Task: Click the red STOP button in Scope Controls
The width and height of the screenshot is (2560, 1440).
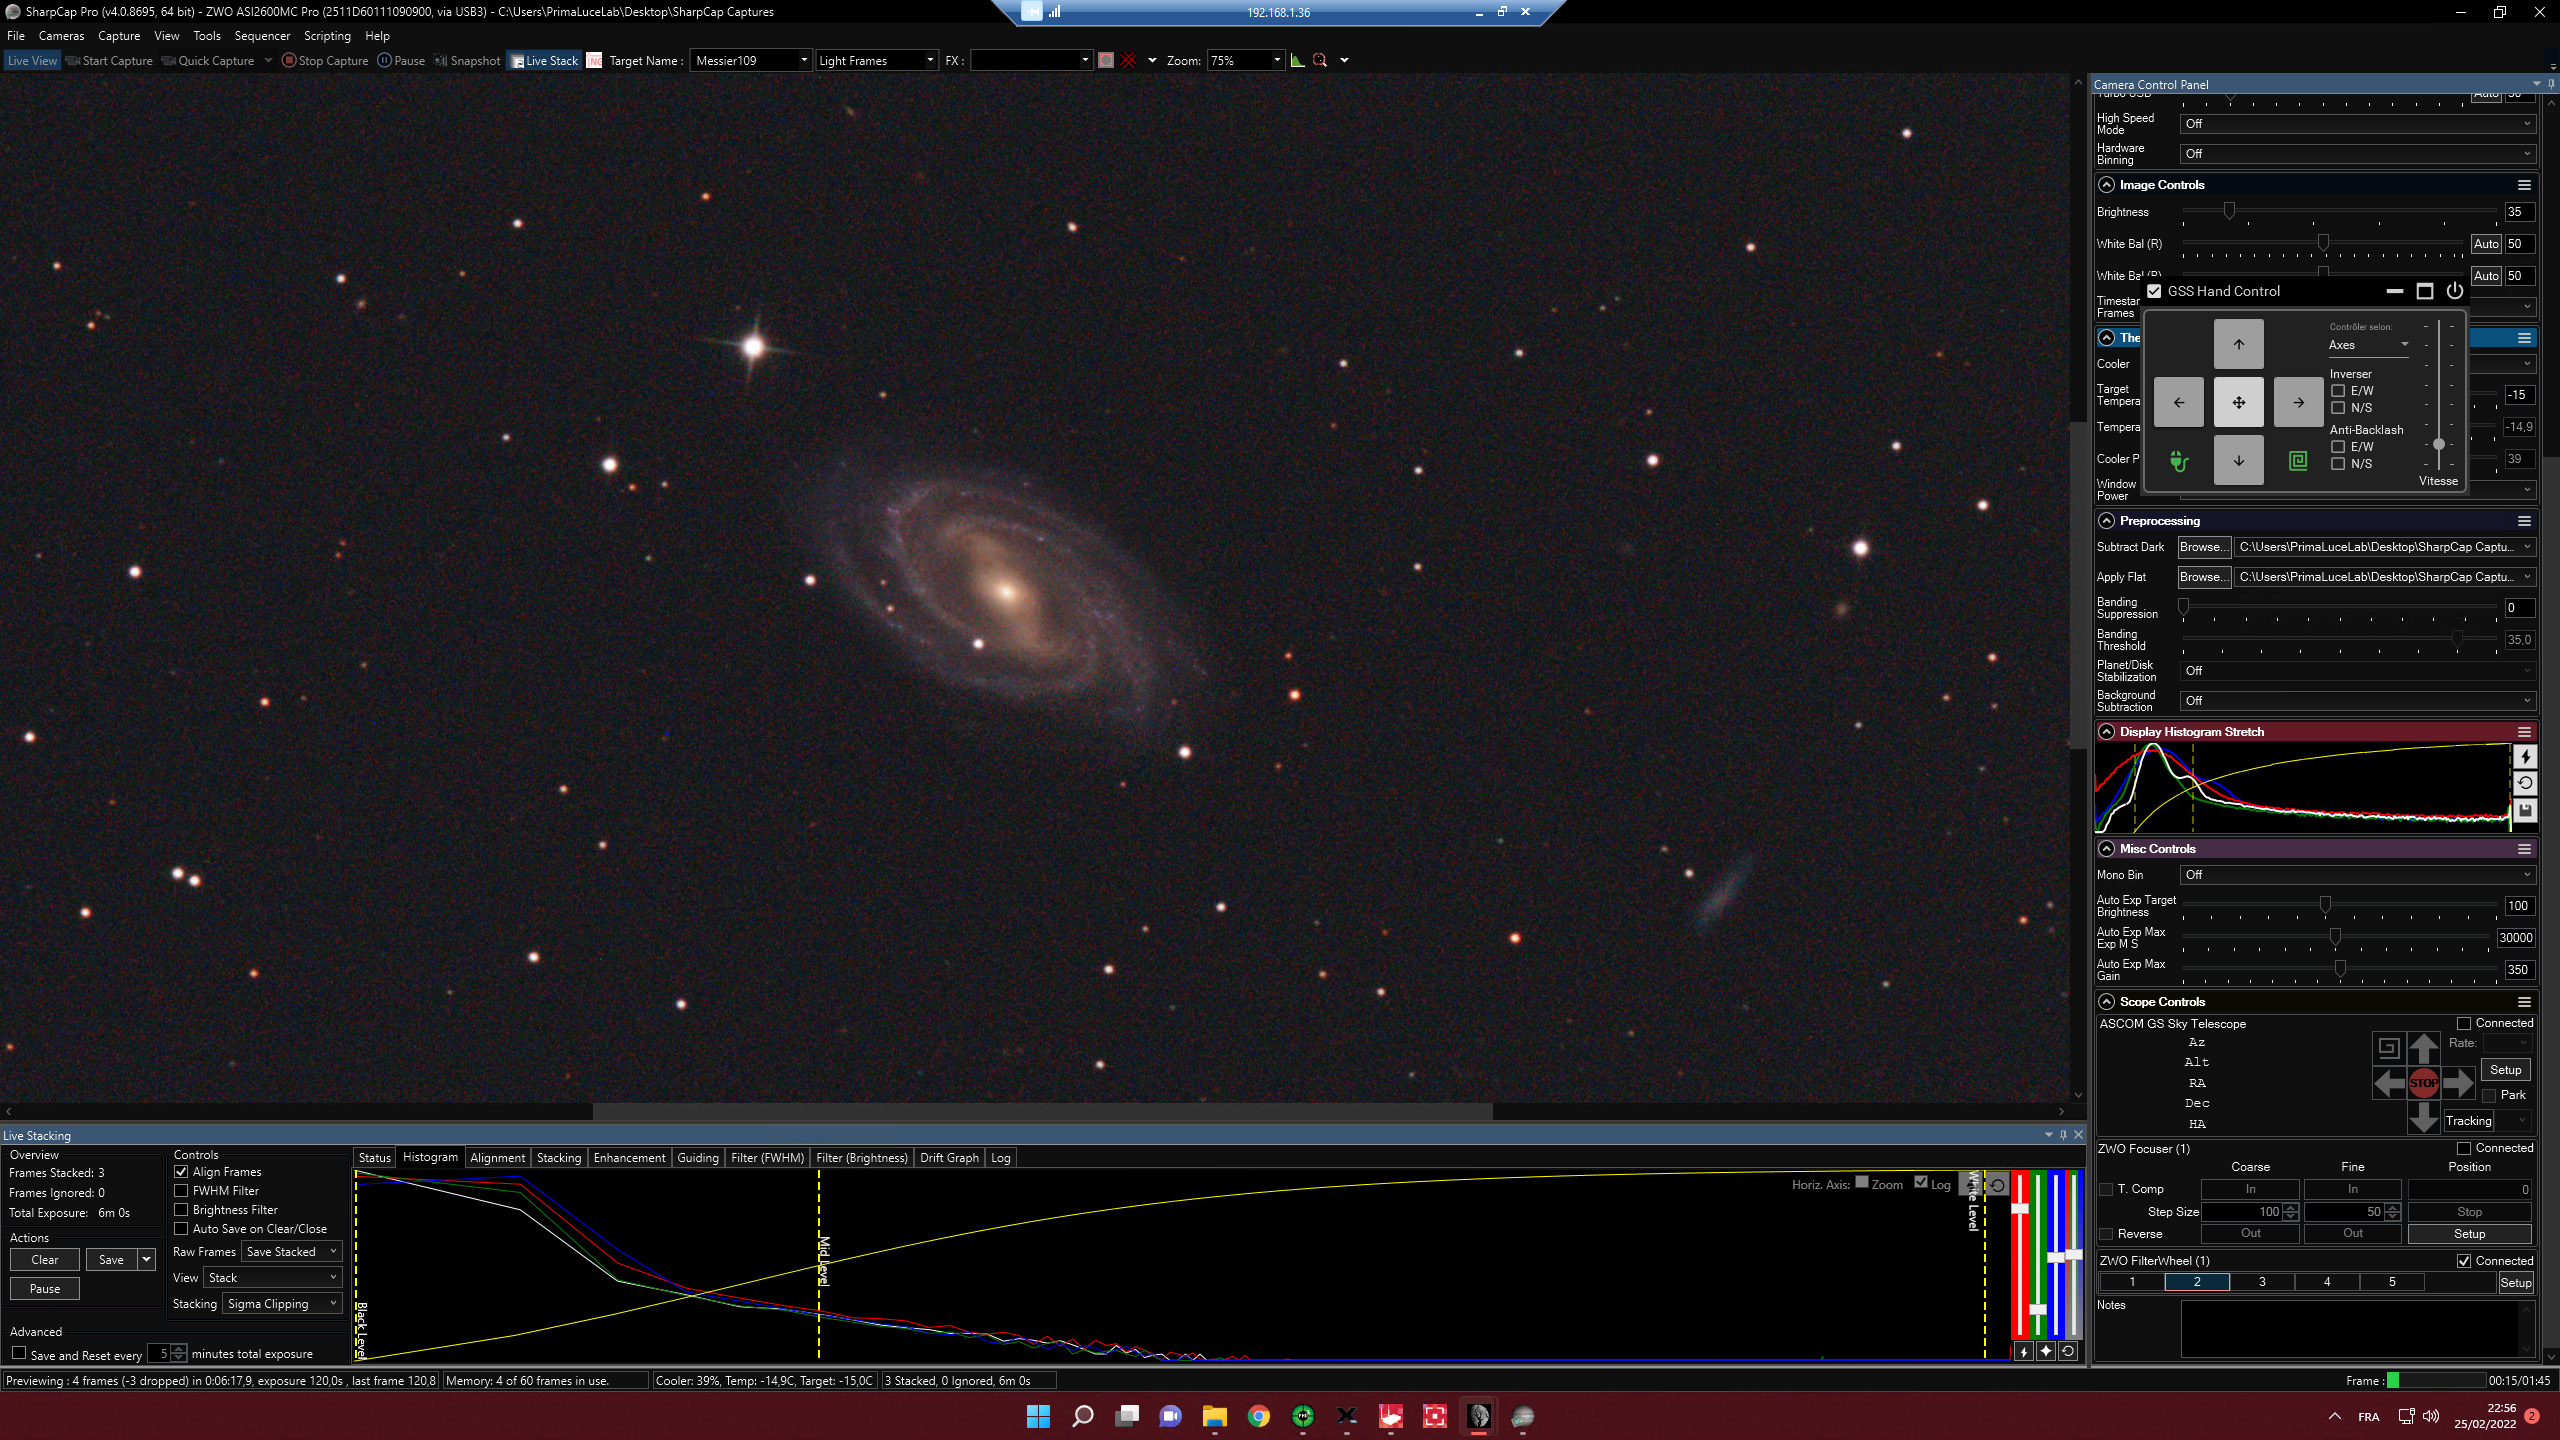Action: pos(2423,1083)
